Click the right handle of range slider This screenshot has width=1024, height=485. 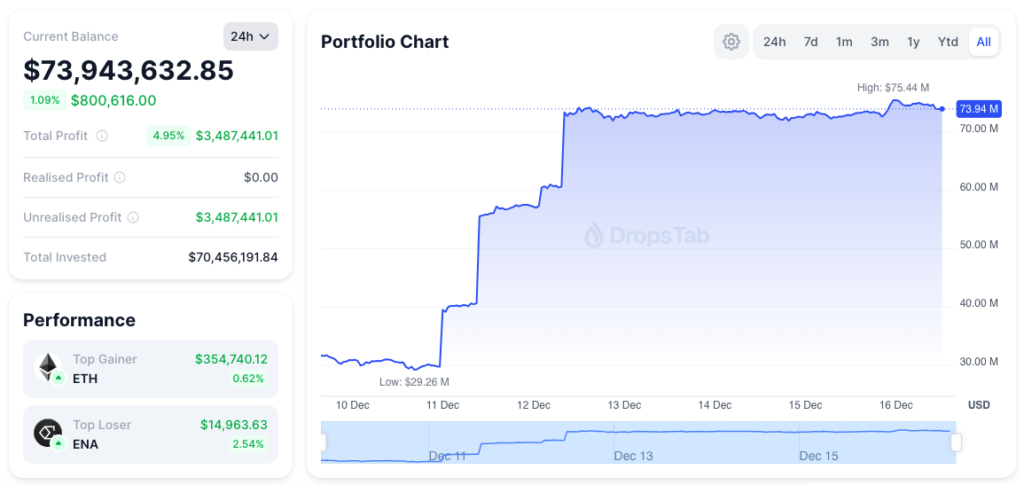click(x=956, y=442)
